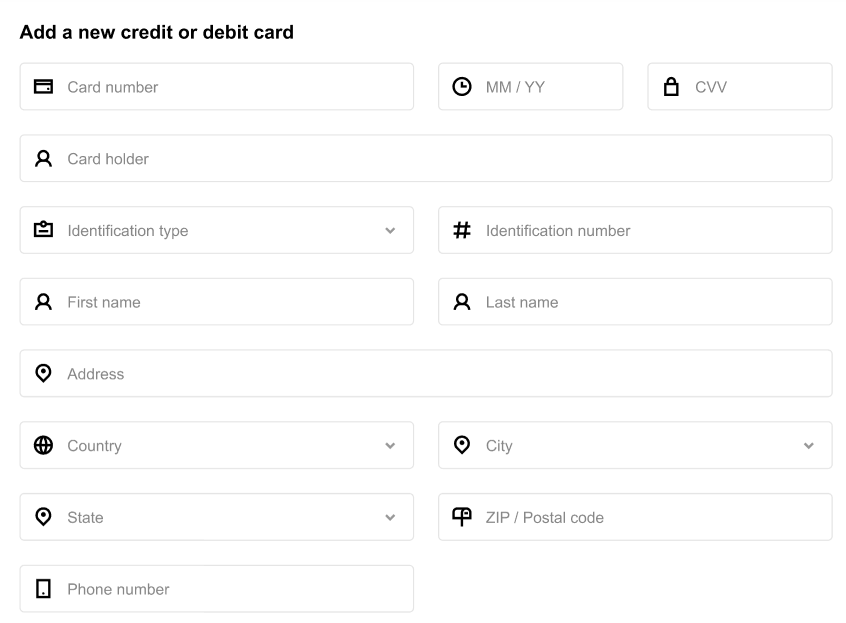This screenshot has height=623, width=846.
Task: Focus the MM / YY expiry field
Action: click(530, 86)
